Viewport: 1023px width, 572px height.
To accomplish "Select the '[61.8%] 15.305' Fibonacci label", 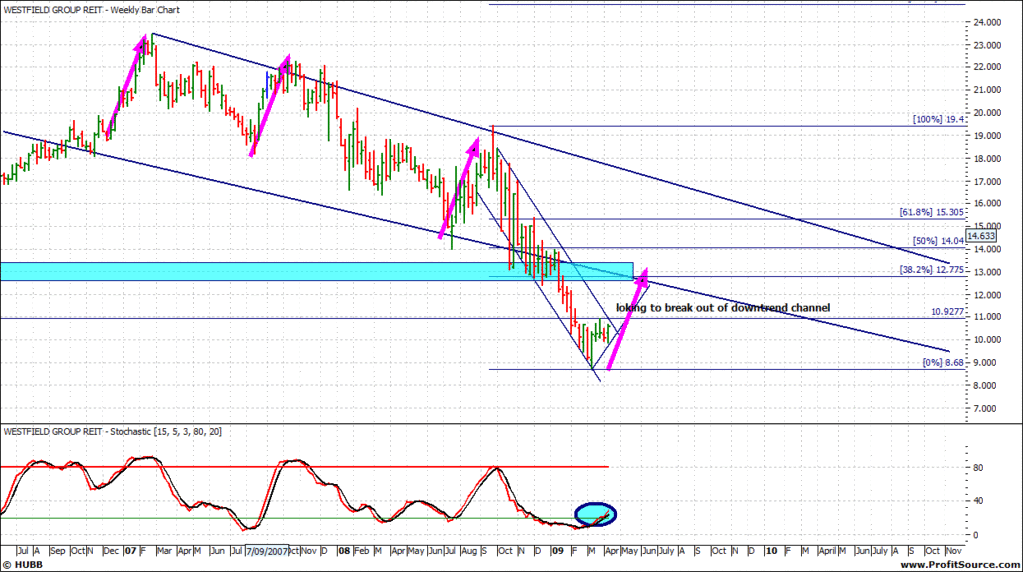I will (x=932, y=212).
